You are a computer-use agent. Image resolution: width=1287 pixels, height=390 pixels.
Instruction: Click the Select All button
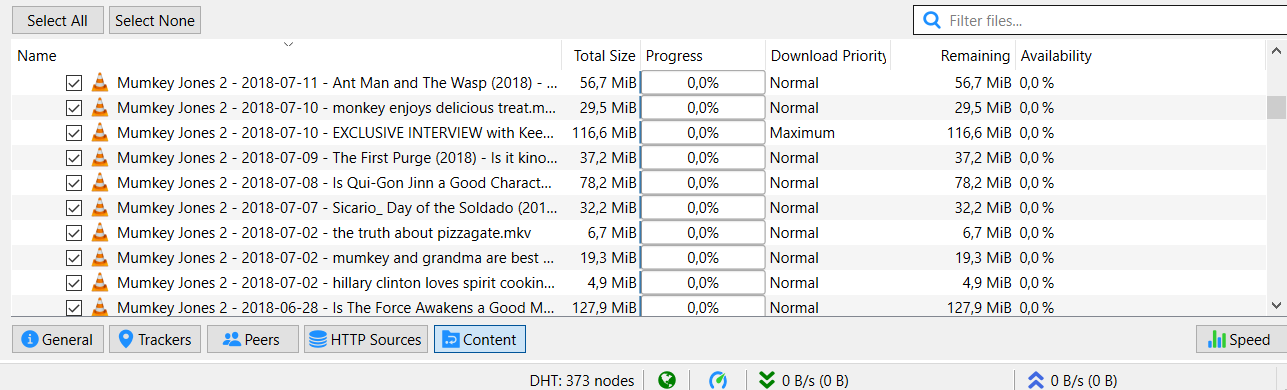pos(57,20)
